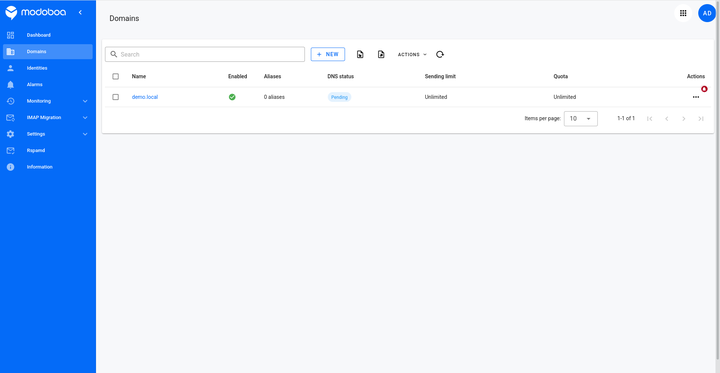Click the export file icon
The width and height of the screenshot is (720, 373).
pos(381,54)
